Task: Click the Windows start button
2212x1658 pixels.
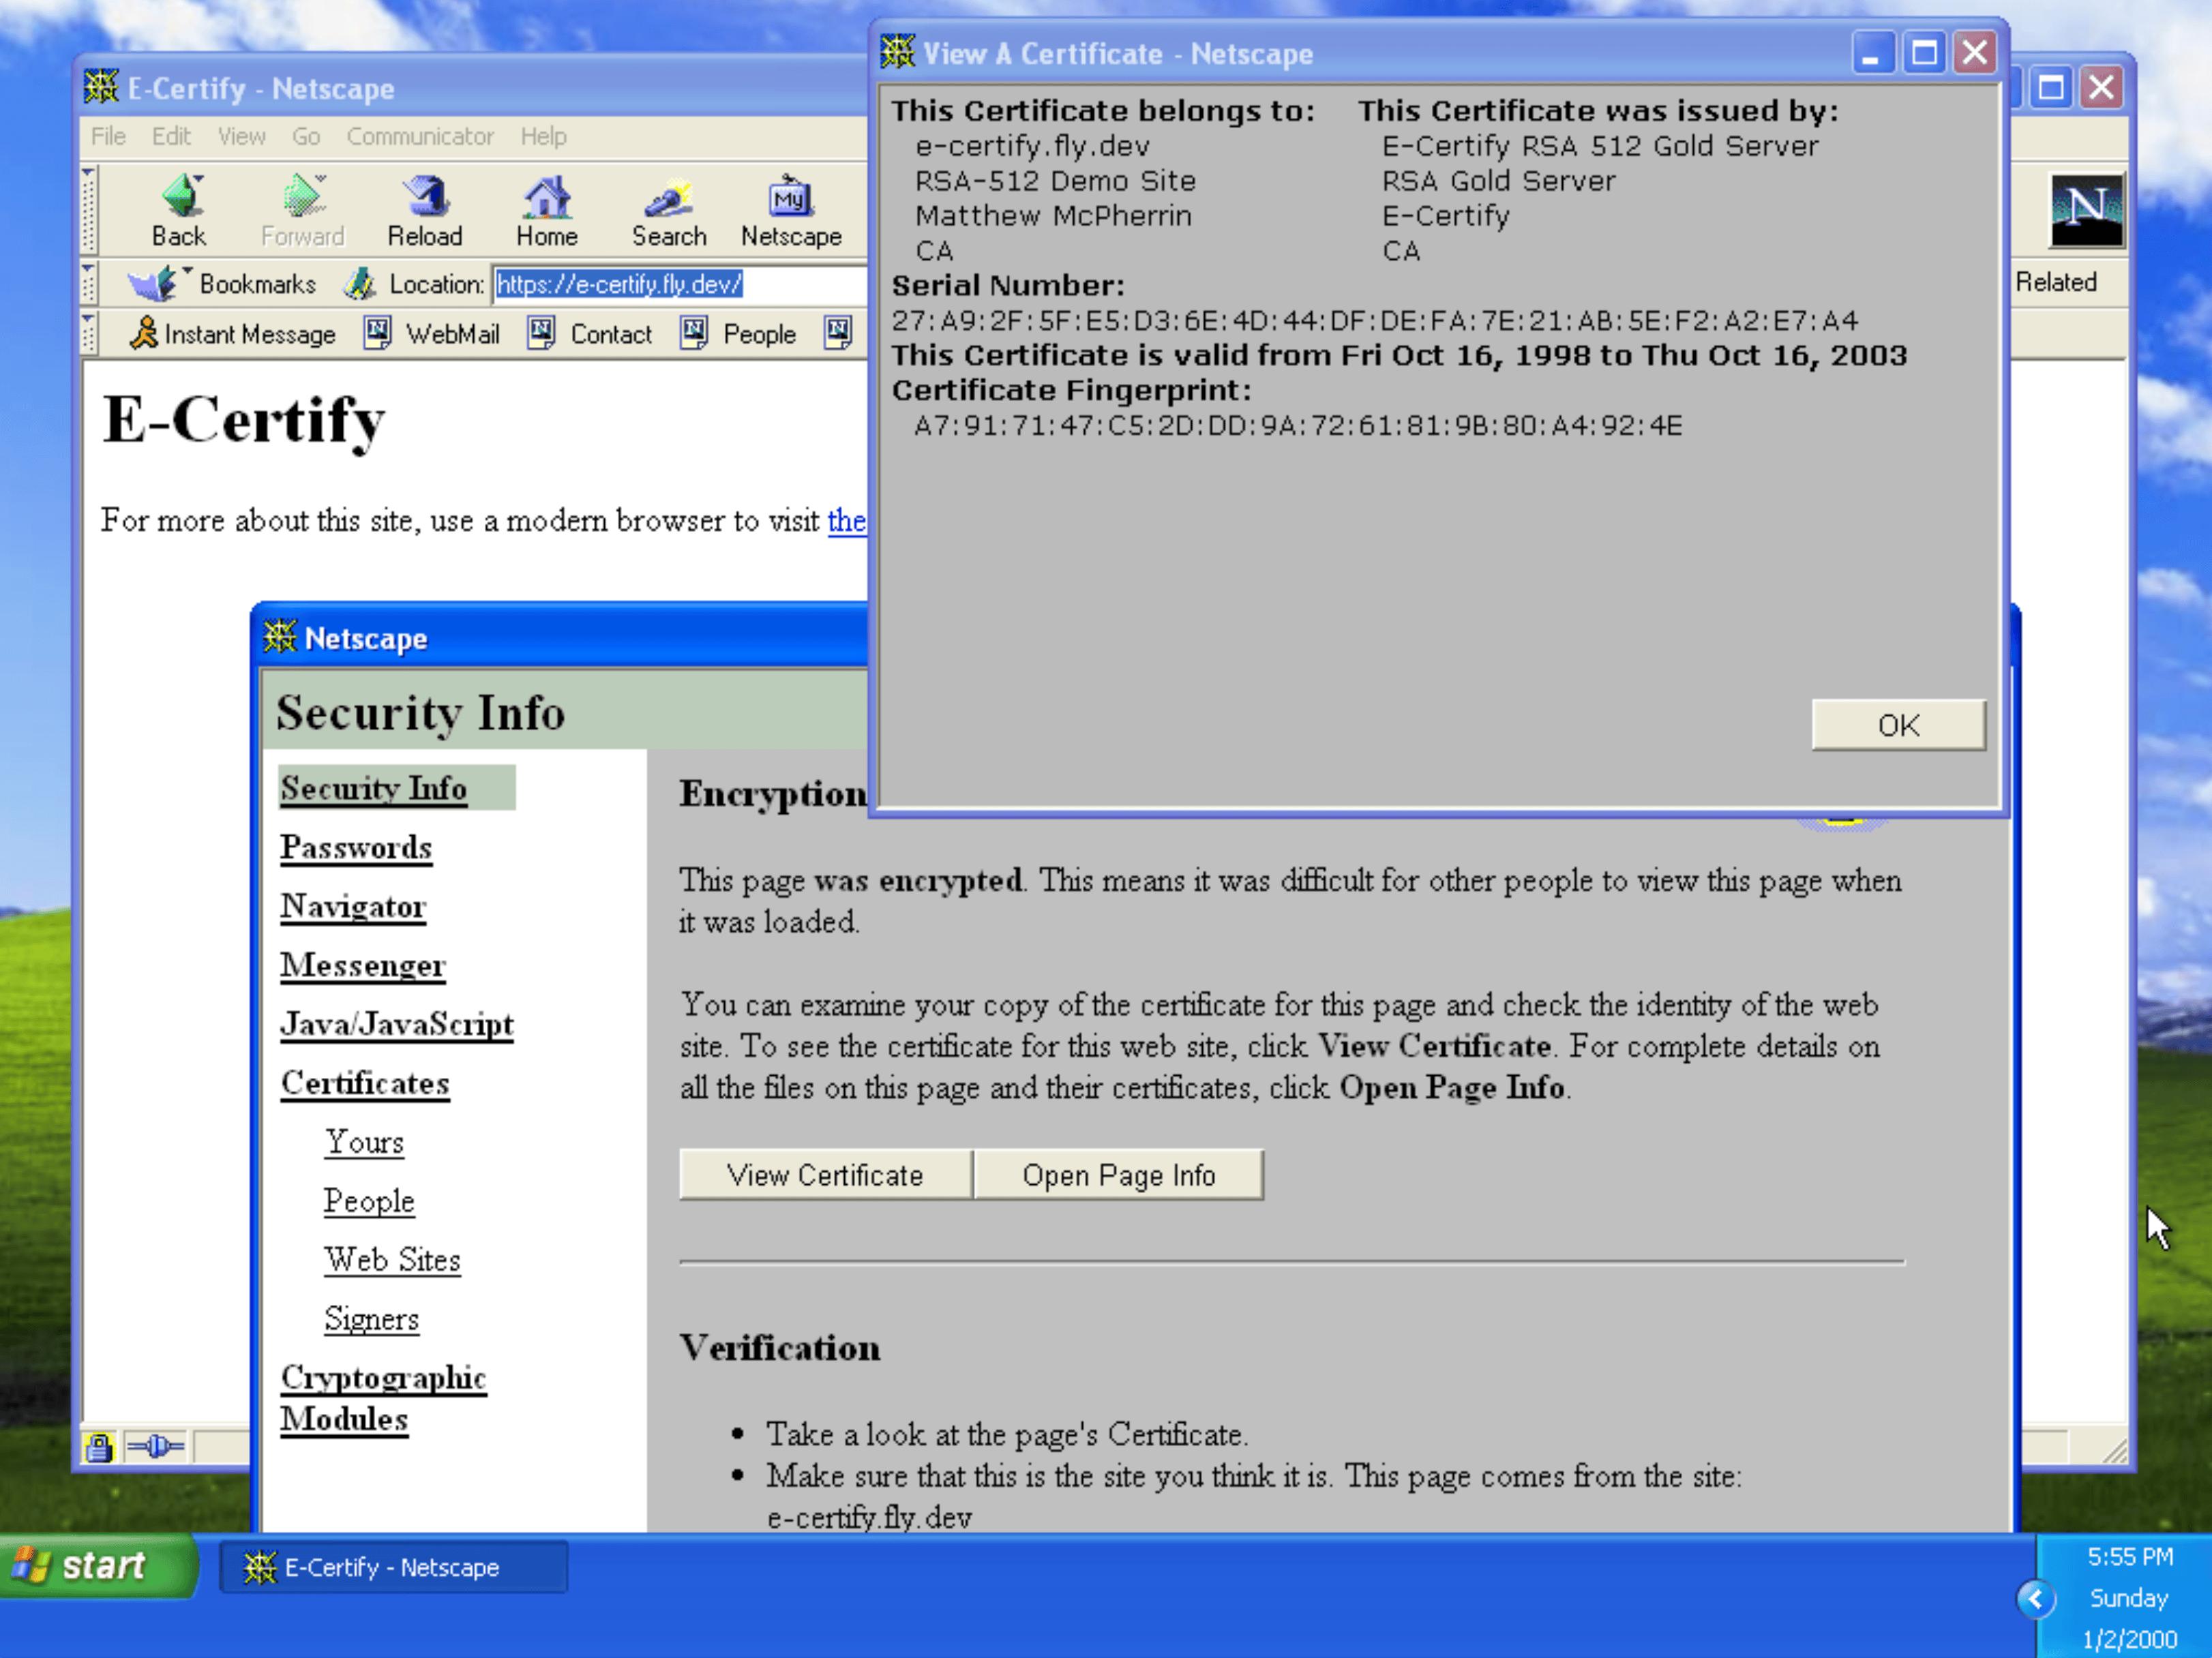Action: tap(98, 1566)
